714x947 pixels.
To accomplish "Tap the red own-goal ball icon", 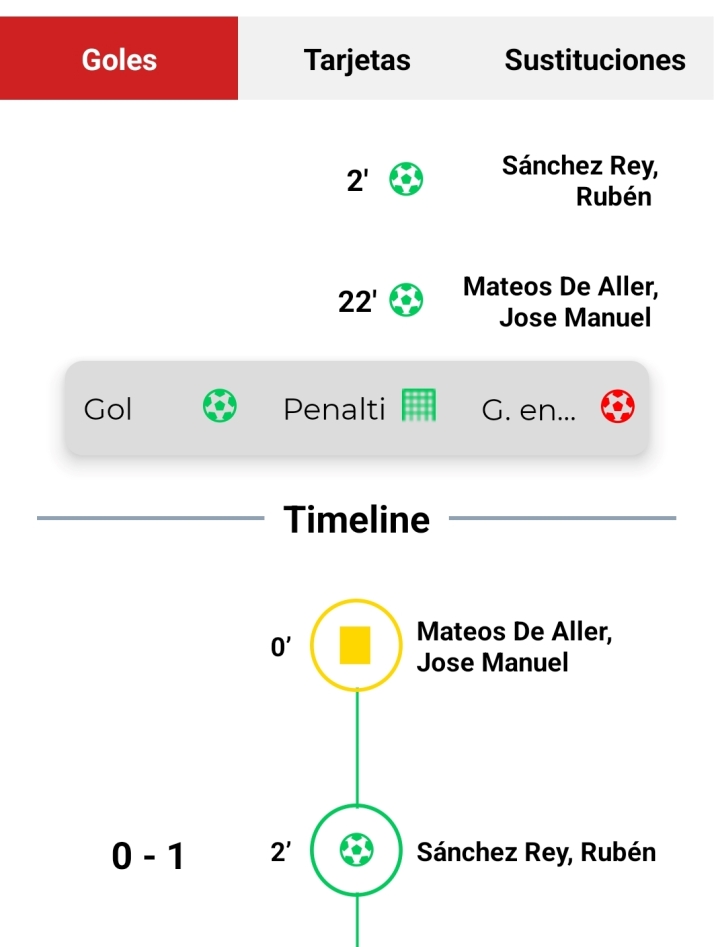I will coord(618,407).
